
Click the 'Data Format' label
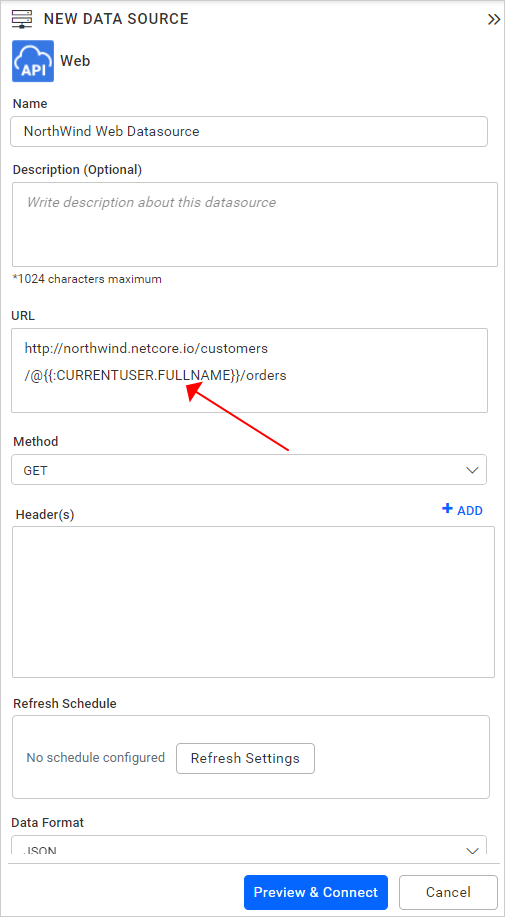48,823
